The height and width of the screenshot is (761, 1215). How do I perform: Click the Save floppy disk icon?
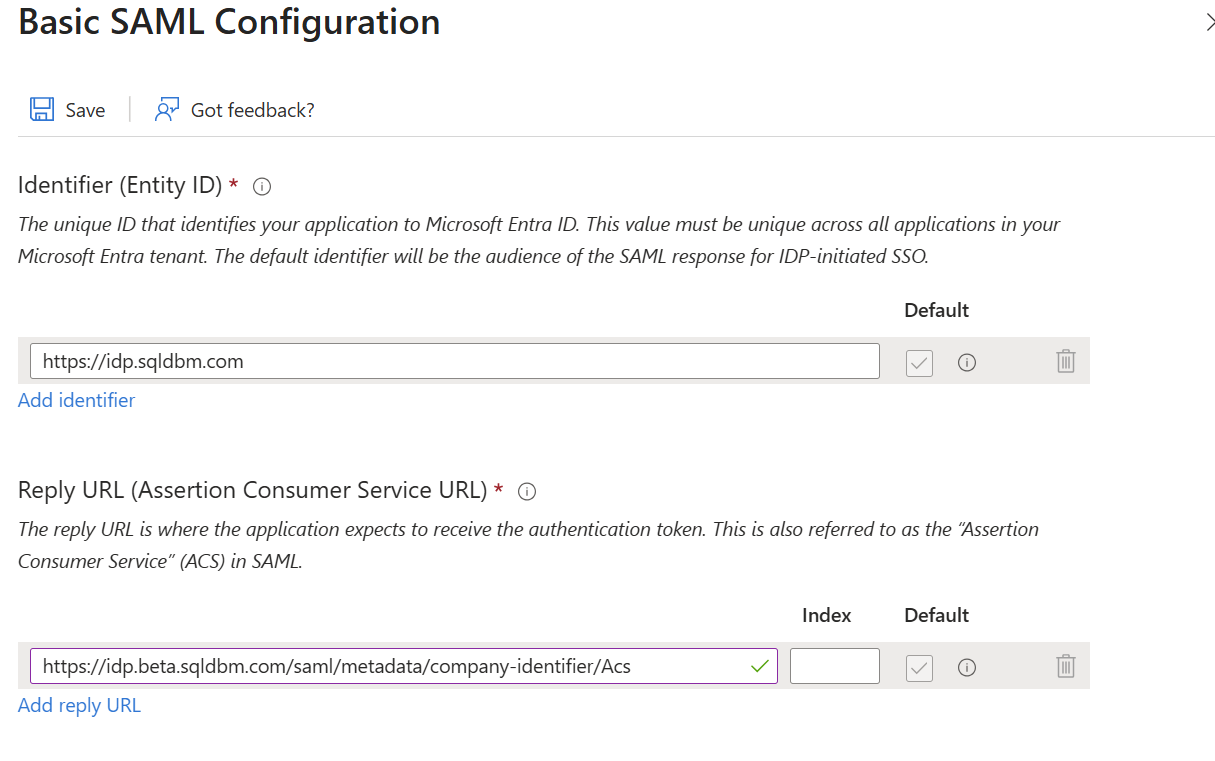pos(42,110)
